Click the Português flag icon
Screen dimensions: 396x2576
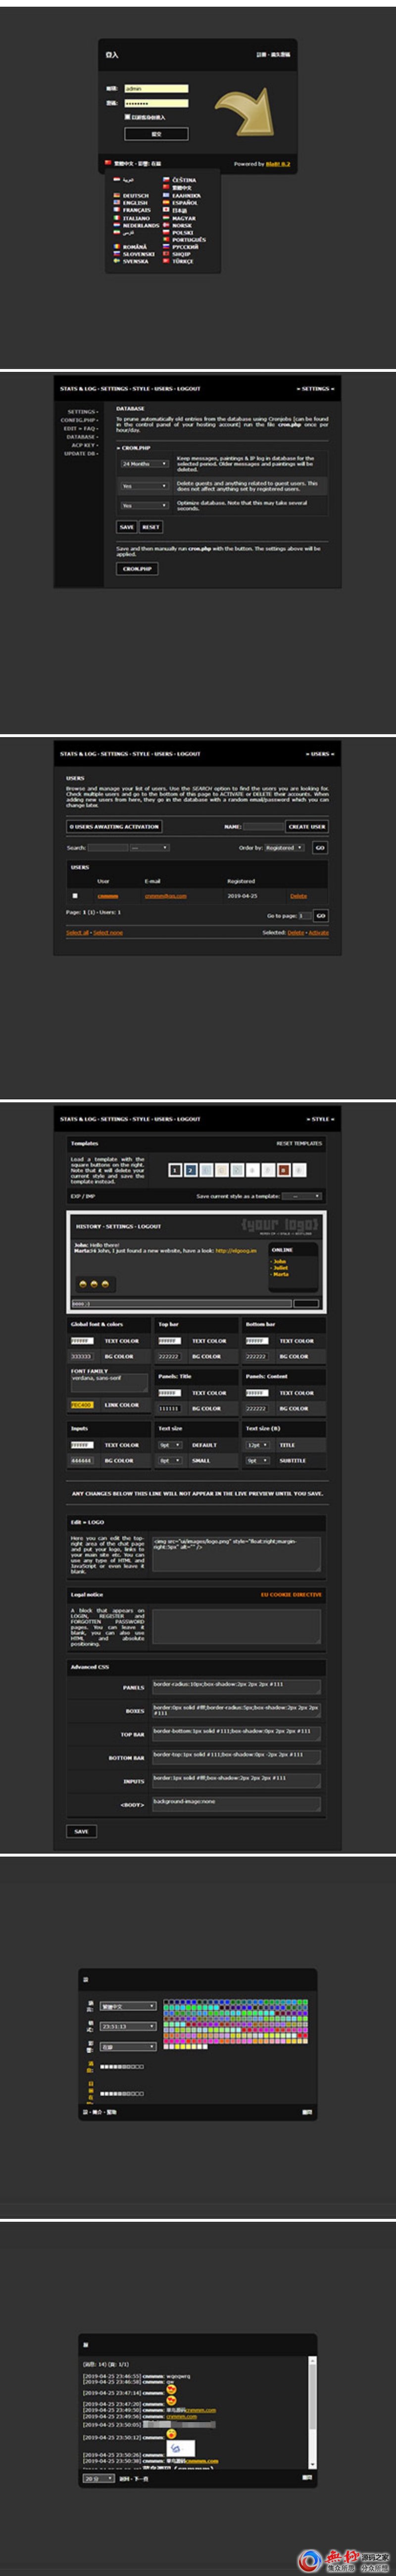[x=167, y=240]
